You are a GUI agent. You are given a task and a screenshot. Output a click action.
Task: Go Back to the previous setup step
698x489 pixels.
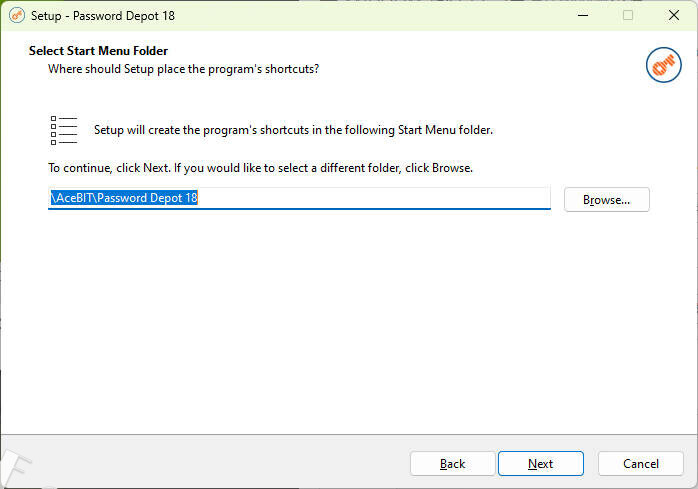pyautogui.click(x=452, y=463)
